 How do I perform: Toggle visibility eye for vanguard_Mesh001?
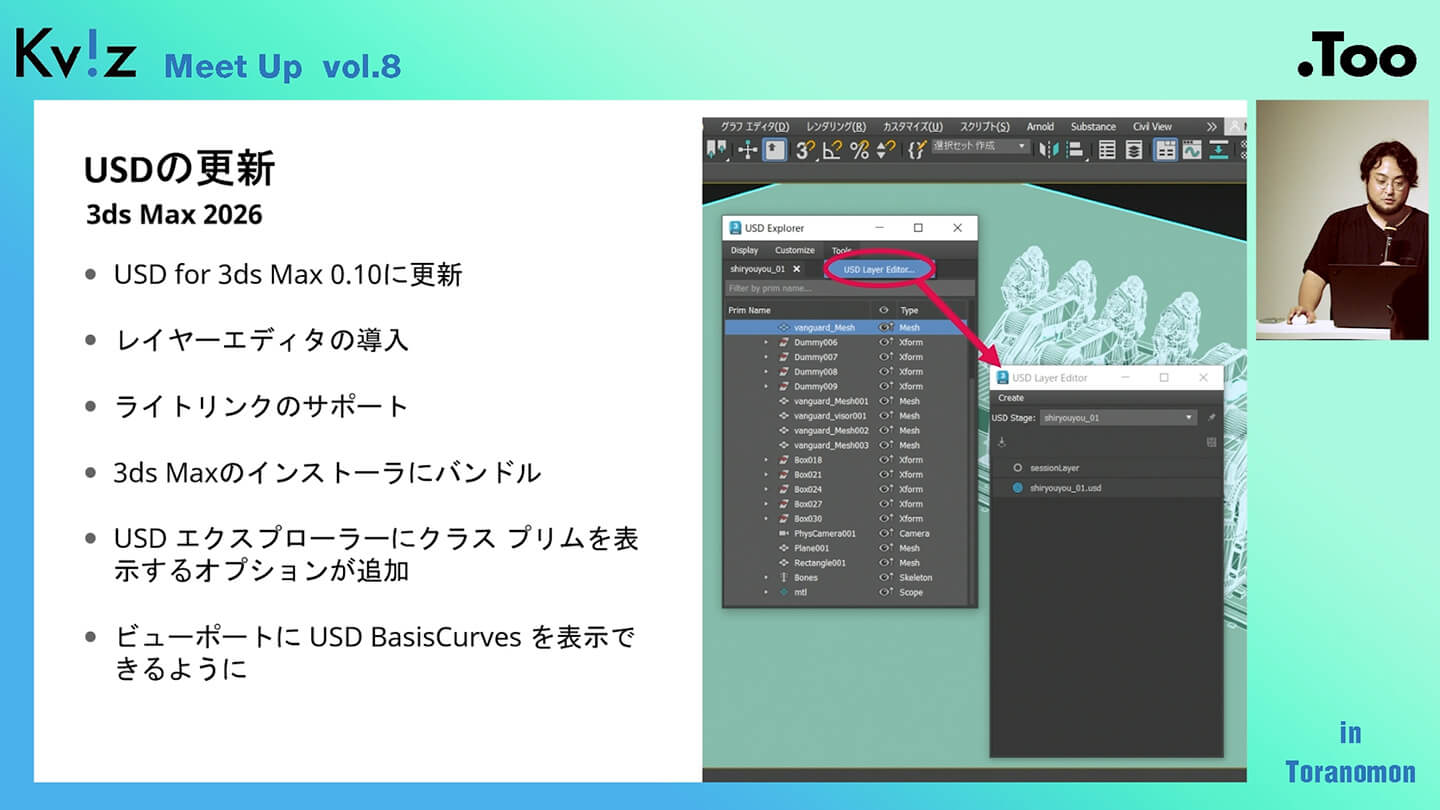coord(884,401)
